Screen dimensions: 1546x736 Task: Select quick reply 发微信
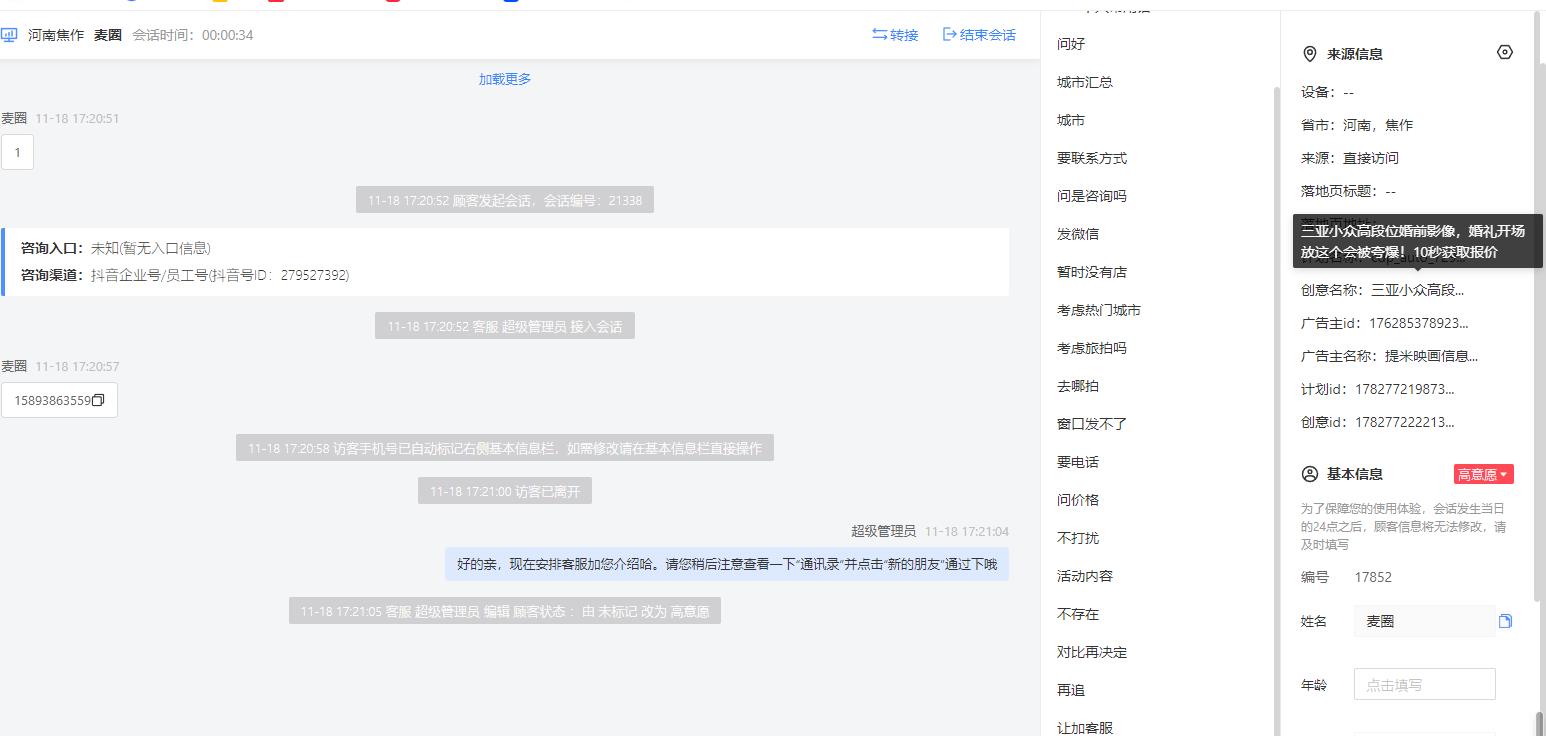coord(1078,234)
